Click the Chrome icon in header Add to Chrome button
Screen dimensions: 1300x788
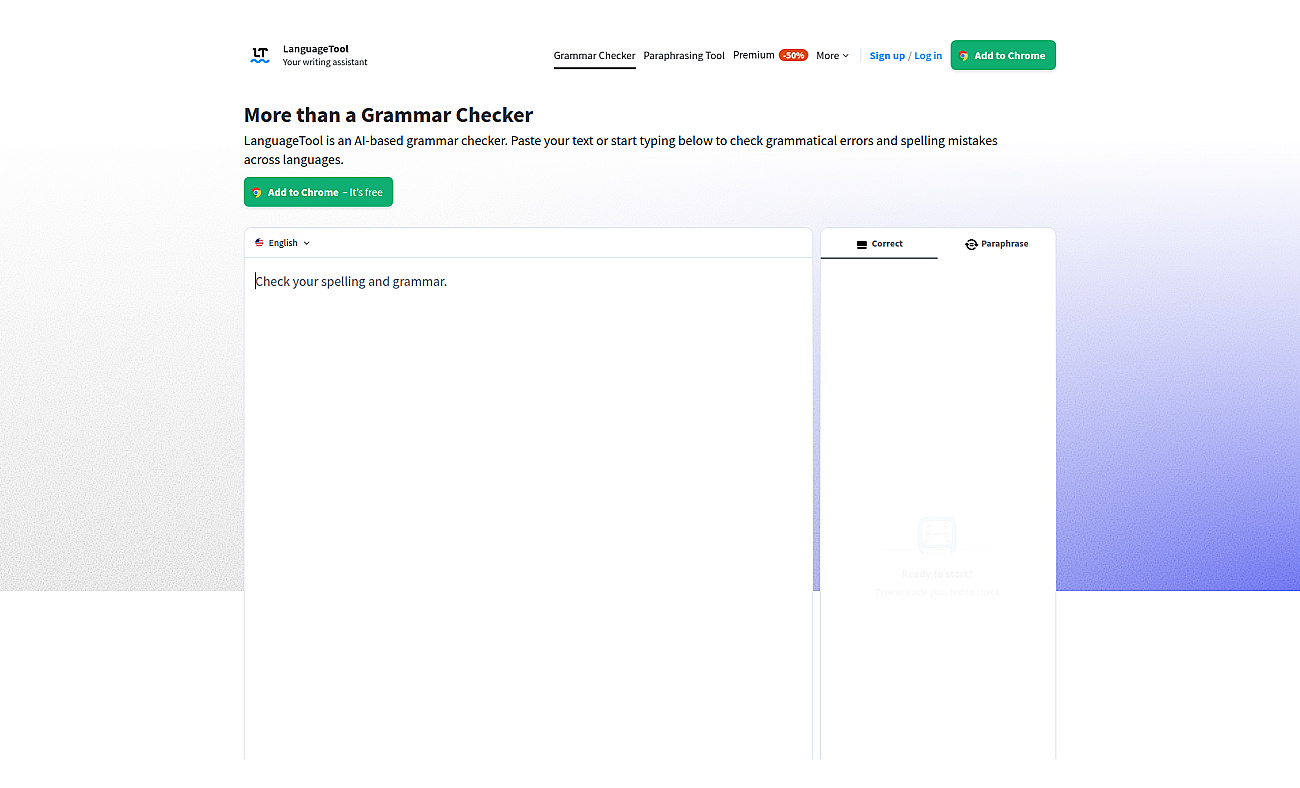(x=964, y=56)
